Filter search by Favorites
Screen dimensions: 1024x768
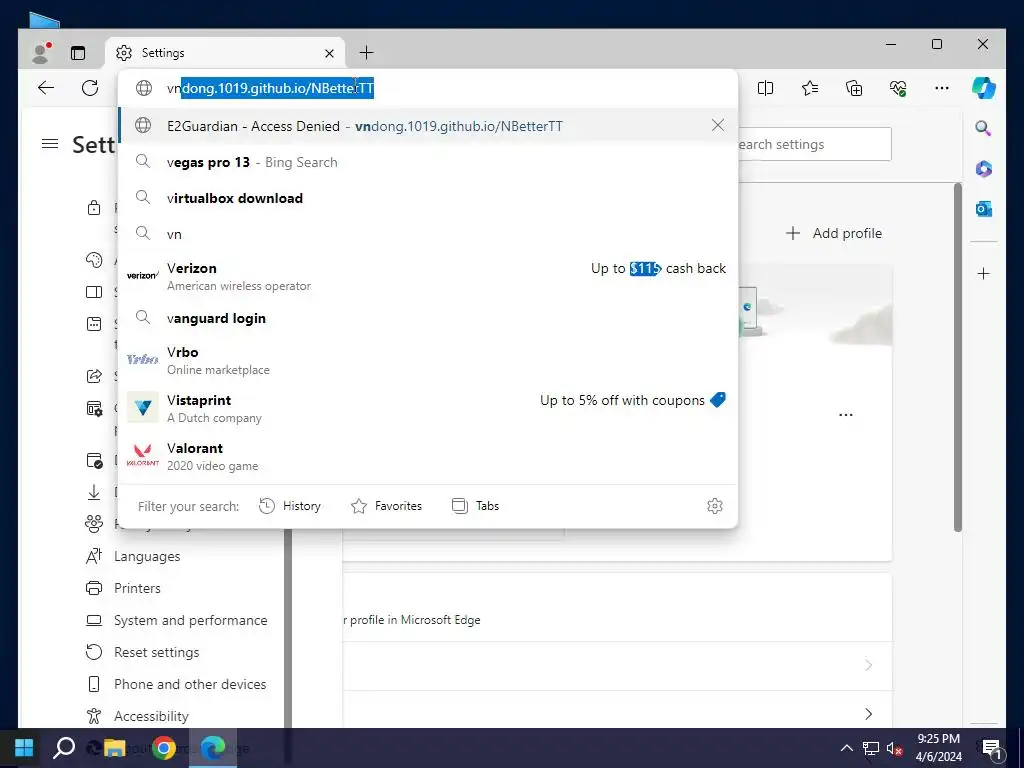pyautogui.click(x=387, y=505)
